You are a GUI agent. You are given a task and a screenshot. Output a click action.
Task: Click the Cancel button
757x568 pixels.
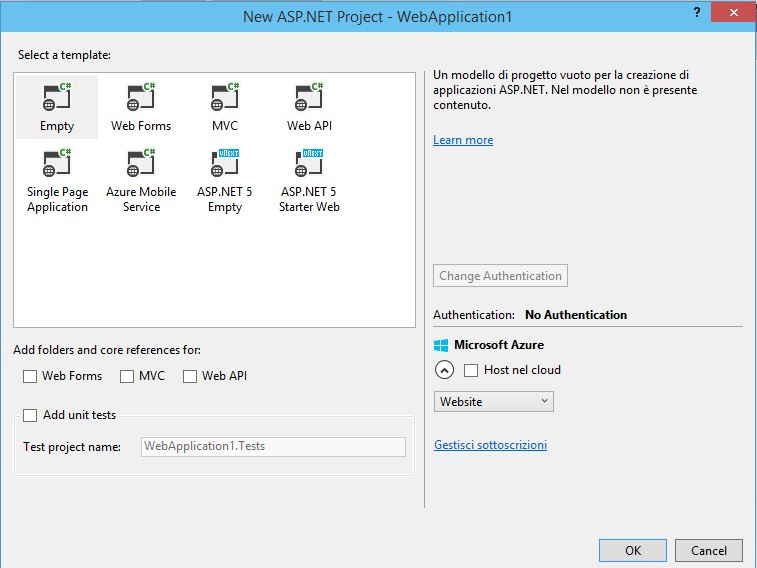709,551
